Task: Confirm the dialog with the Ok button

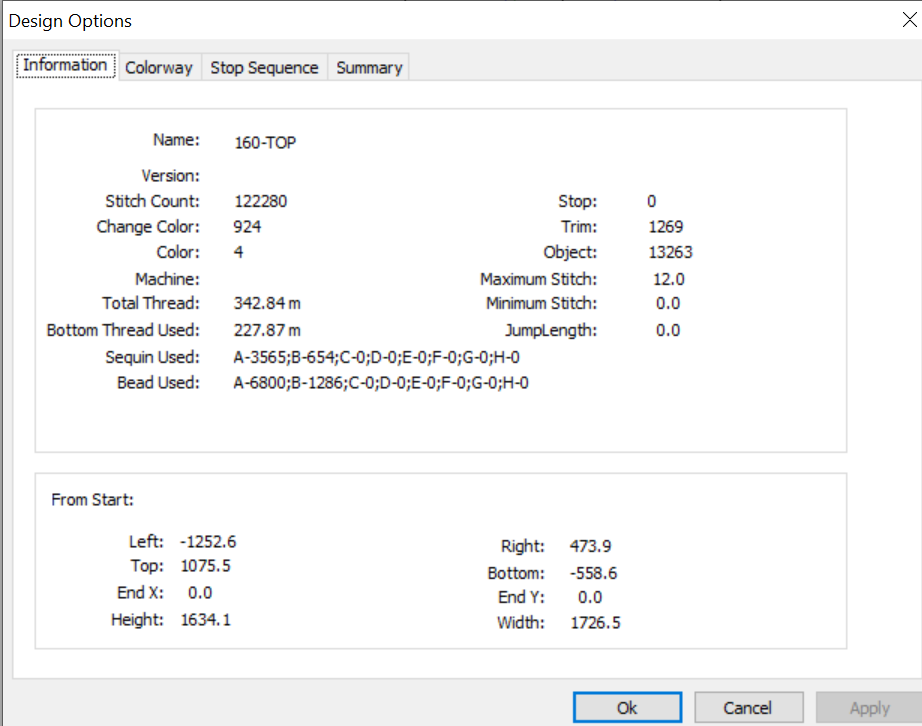Action: 627,707
